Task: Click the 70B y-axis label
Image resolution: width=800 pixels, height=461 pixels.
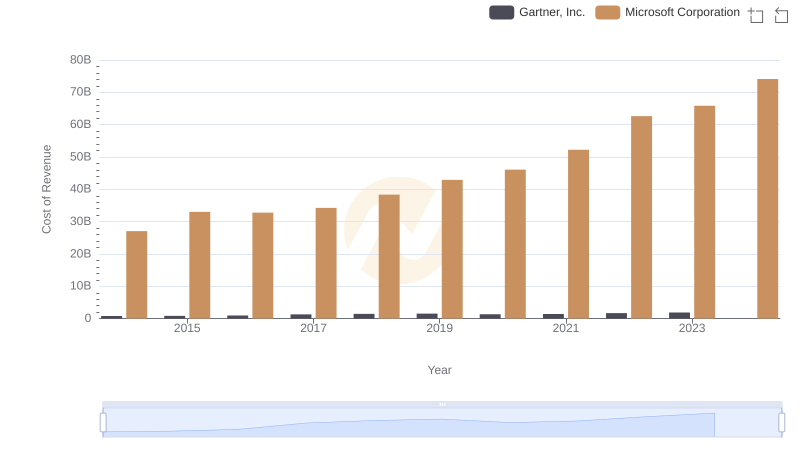Action: click(81, 92)
